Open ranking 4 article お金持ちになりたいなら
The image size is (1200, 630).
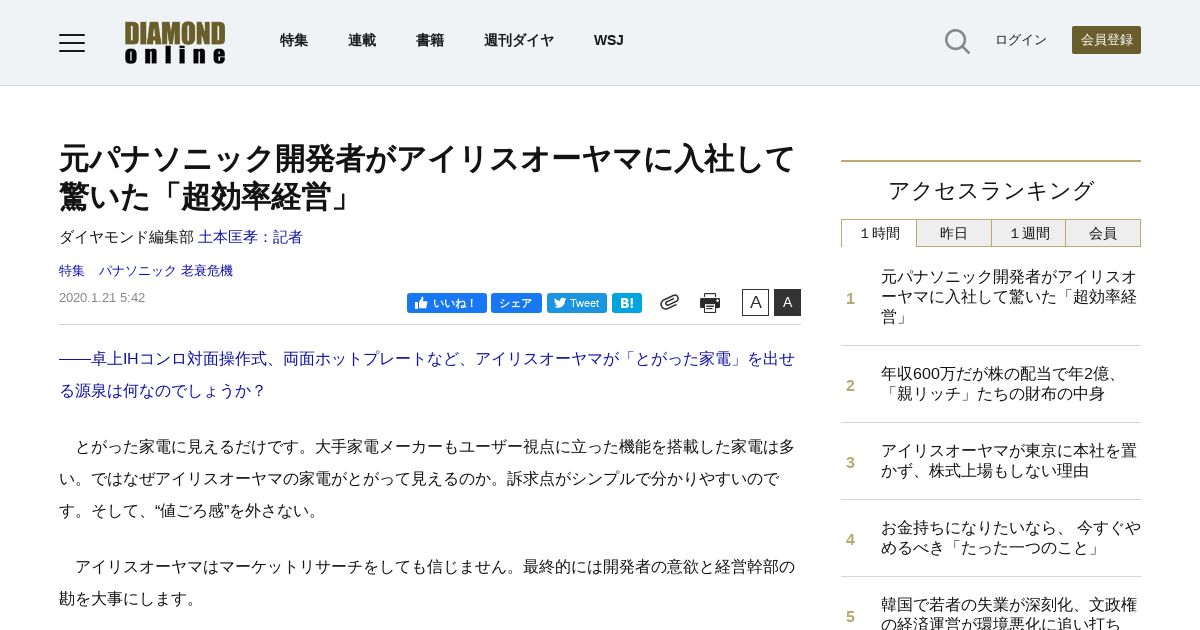(1010, 538)
